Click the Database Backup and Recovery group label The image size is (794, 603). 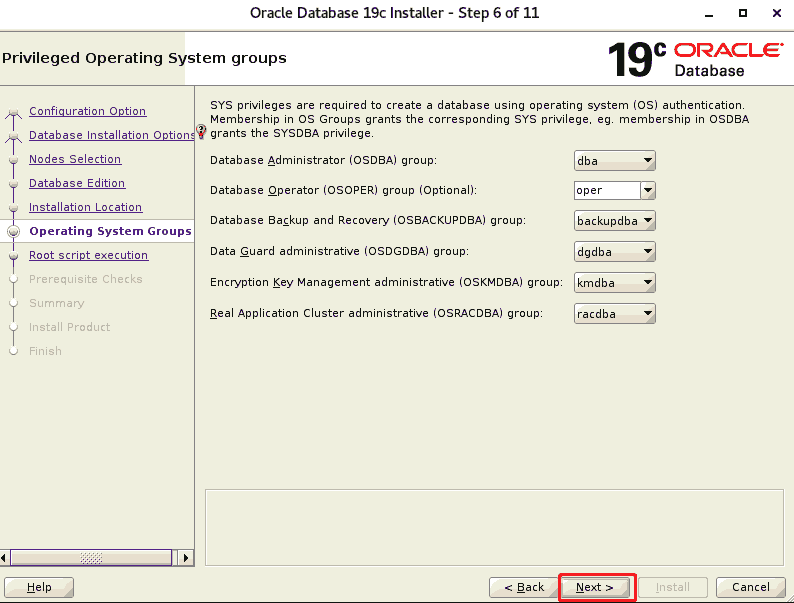(368, 220)
